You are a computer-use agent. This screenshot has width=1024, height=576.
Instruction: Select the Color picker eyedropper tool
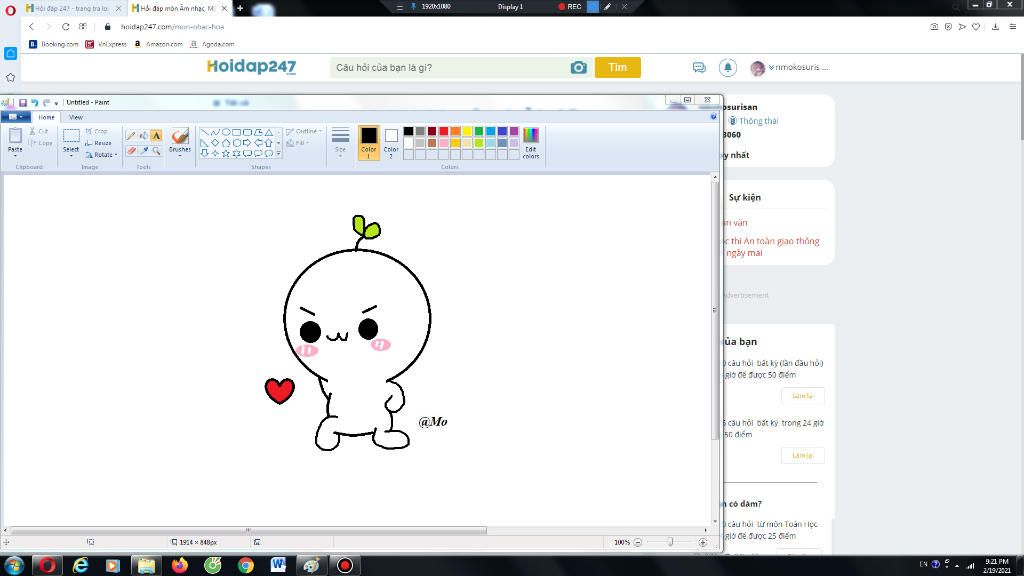tap(144, 150)
